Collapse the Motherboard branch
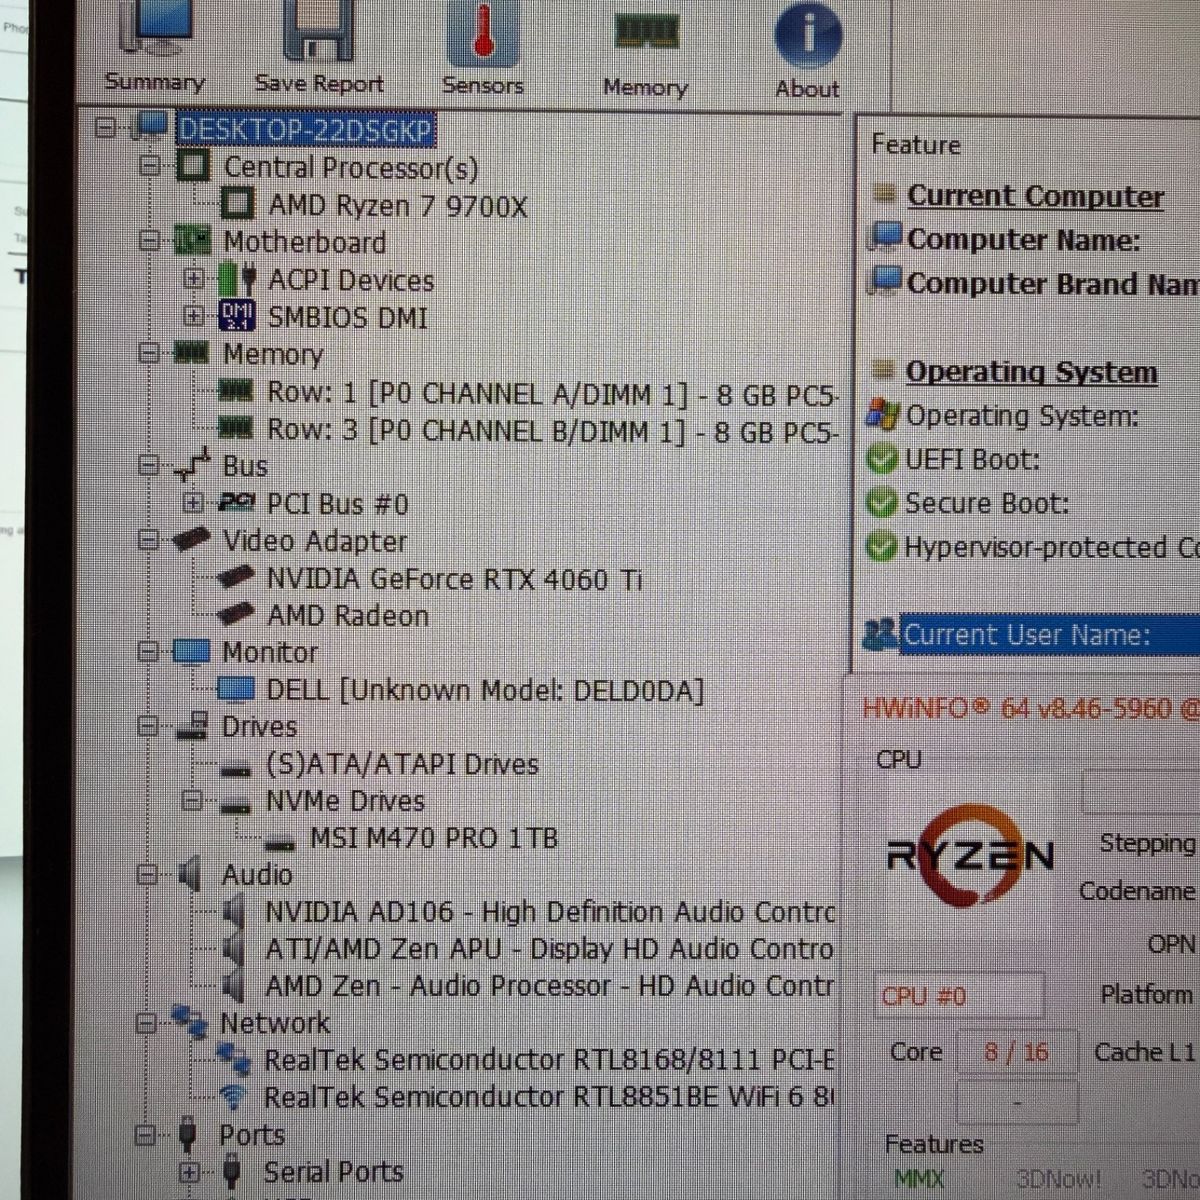The width and height of the screenshot is (1200, 1200). [x=150, y=241]
